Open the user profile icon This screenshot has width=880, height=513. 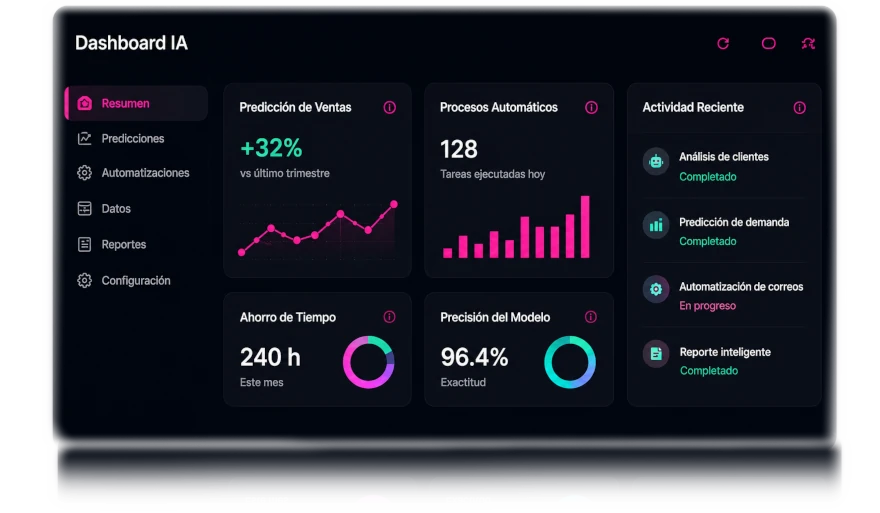click(x=808, y=43)
